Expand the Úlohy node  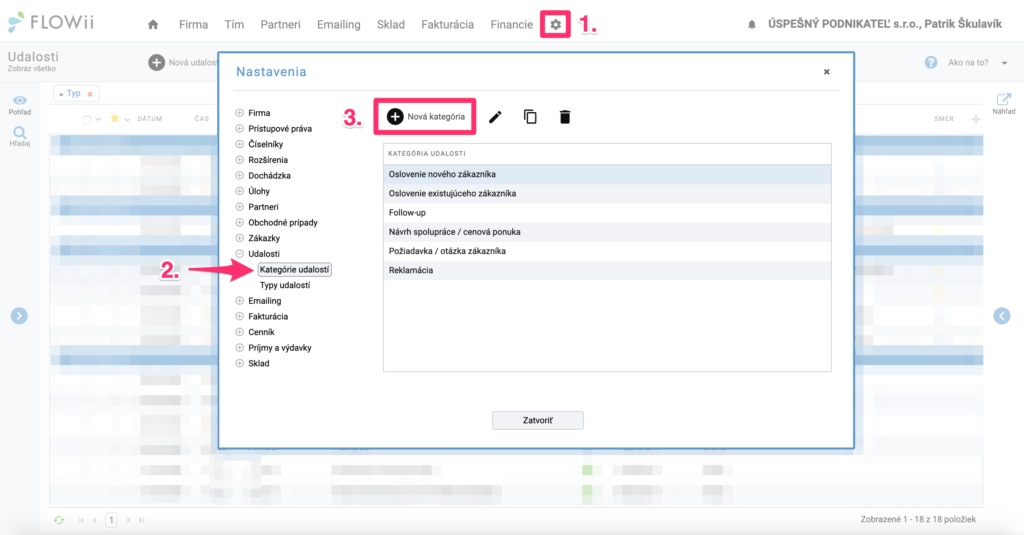click(240, 191)
